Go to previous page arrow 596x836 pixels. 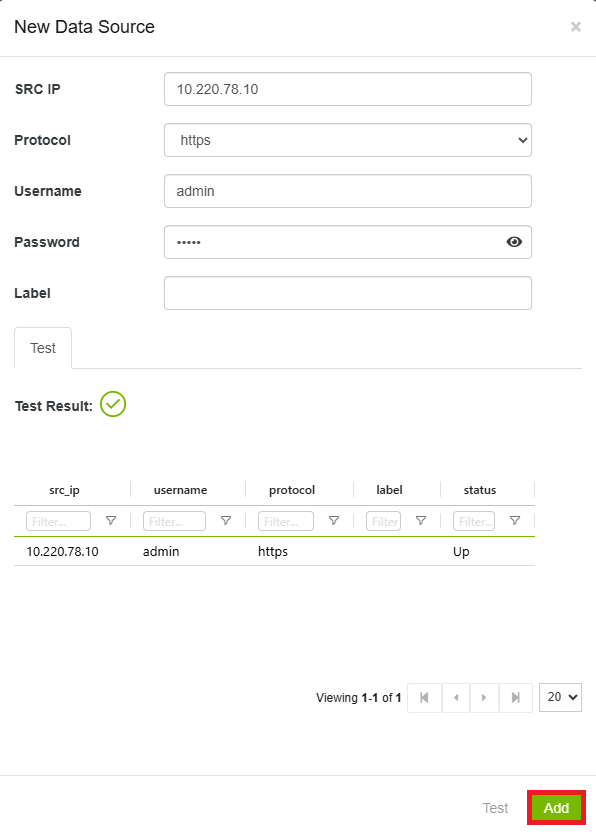pos(456,697)
